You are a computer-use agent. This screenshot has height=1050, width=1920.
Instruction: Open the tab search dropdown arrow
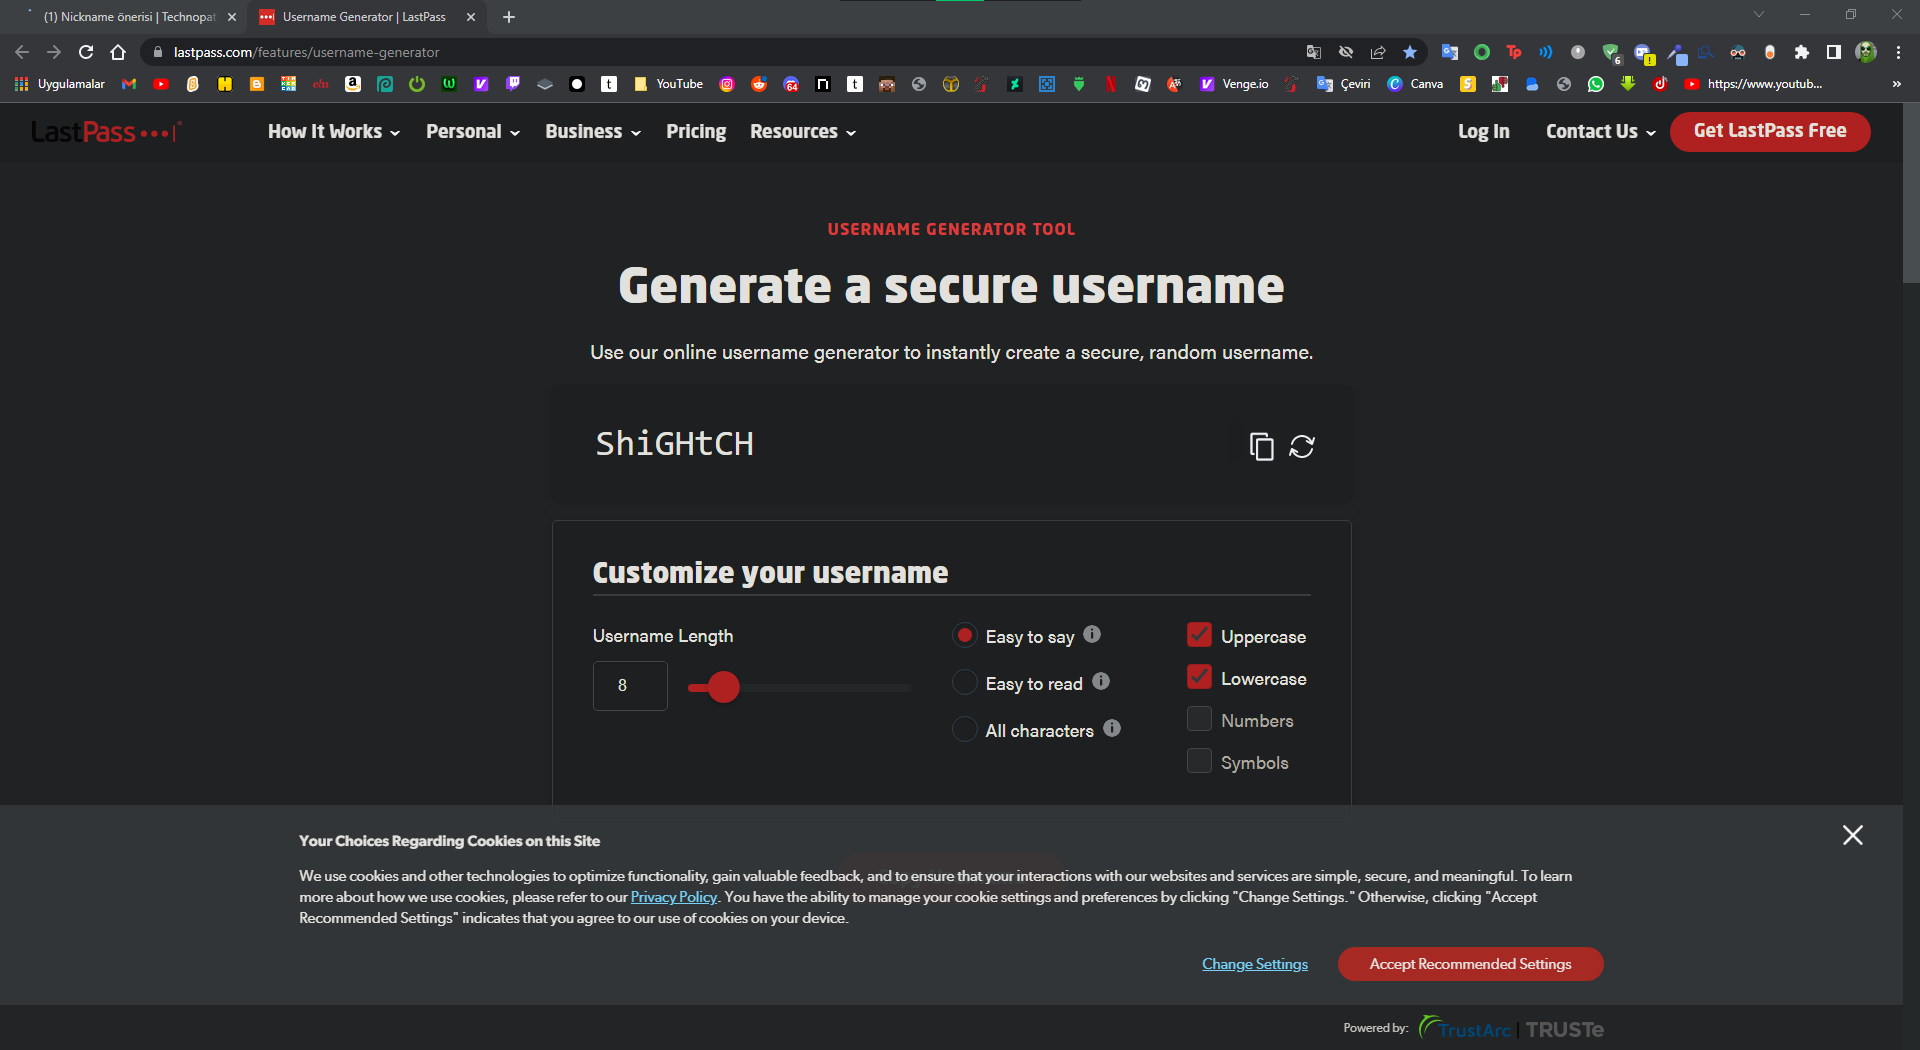(x=1759, y=15)
